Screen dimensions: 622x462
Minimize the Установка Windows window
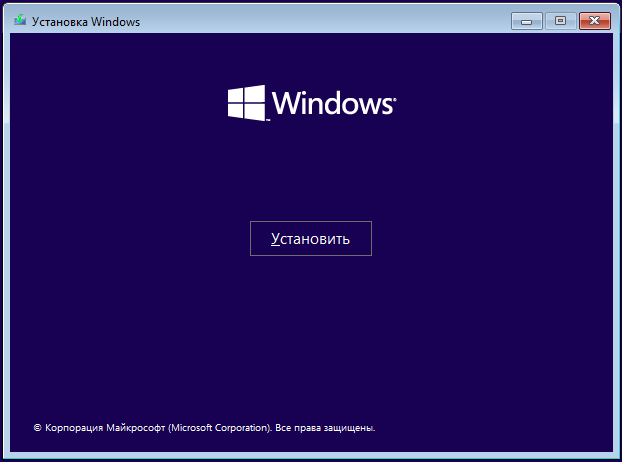(526, 21)
